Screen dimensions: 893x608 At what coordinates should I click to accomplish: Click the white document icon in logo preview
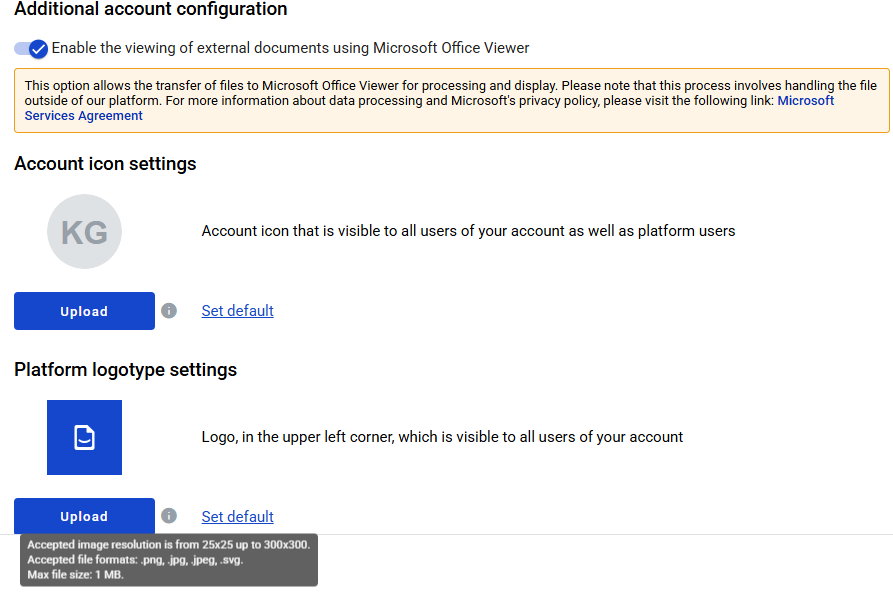(x=84, y=438)
